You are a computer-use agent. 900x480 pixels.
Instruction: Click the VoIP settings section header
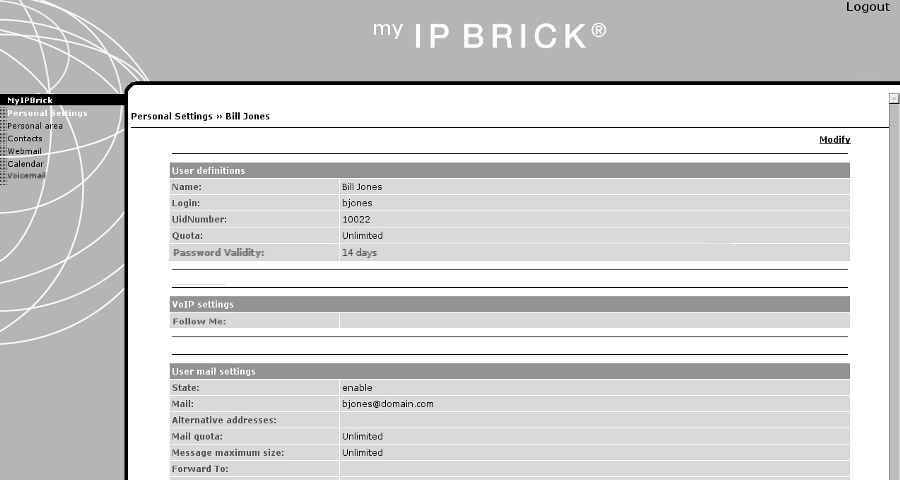[510, 304]
